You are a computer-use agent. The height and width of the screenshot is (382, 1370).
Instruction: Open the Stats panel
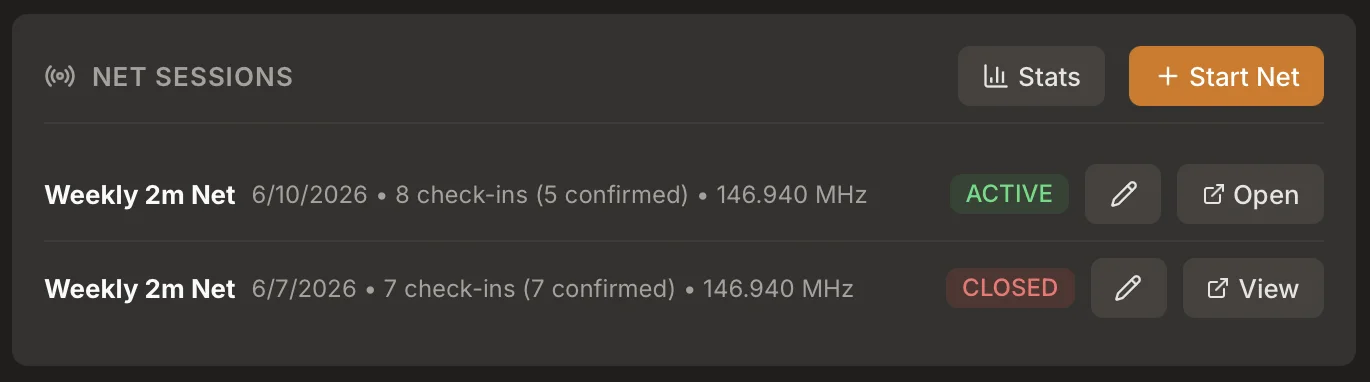[x=1031, y=76]
